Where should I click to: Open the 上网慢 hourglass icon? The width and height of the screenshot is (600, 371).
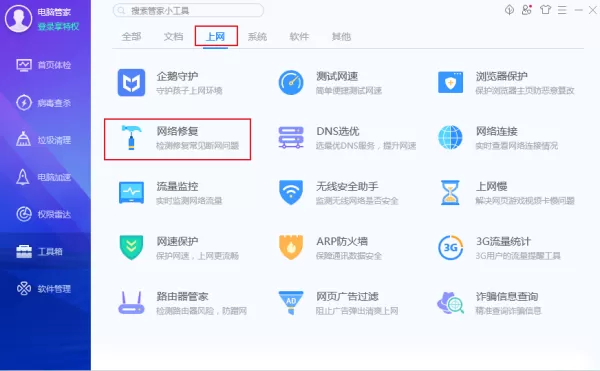(x=450, y=192)
